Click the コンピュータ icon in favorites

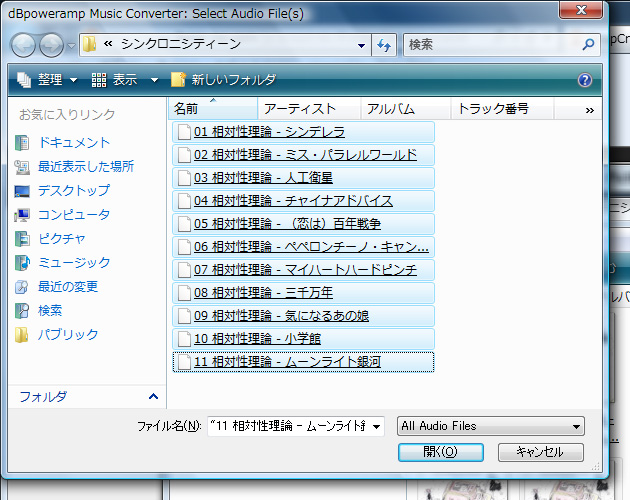point(22,215)
